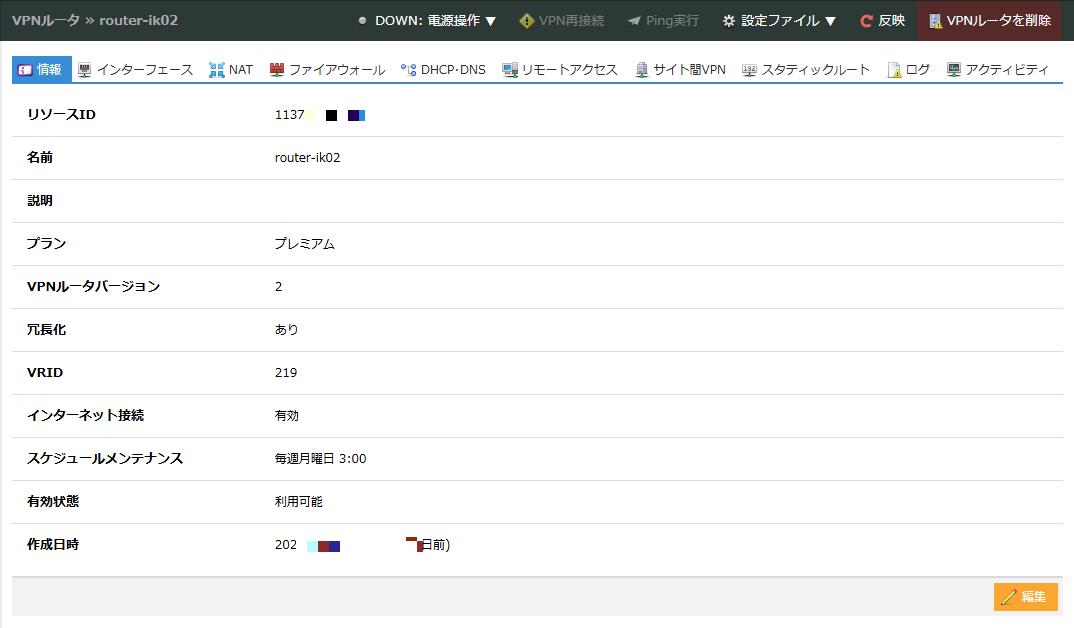This screenshot has height=628, width=1074.
Task: Click the pencil icon on 編集 button
Action: pyautogui.click(x=1008, y=597)
